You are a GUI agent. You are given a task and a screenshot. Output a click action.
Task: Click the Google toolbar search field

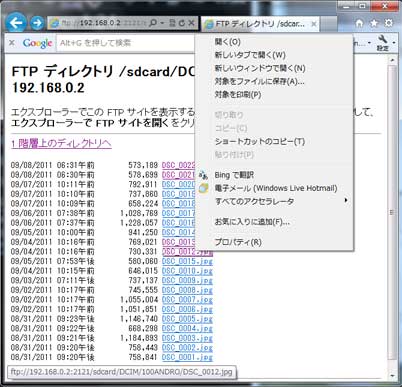tap(126, 43)
